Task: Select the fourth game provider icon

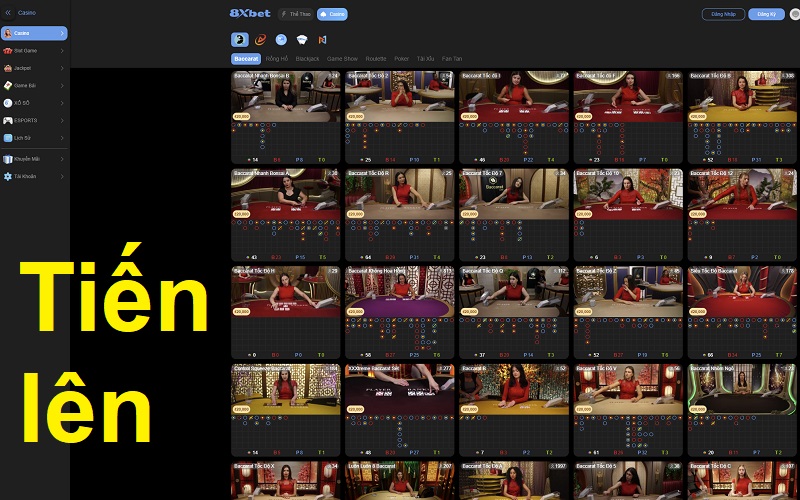Action: (x=302, y=39)
